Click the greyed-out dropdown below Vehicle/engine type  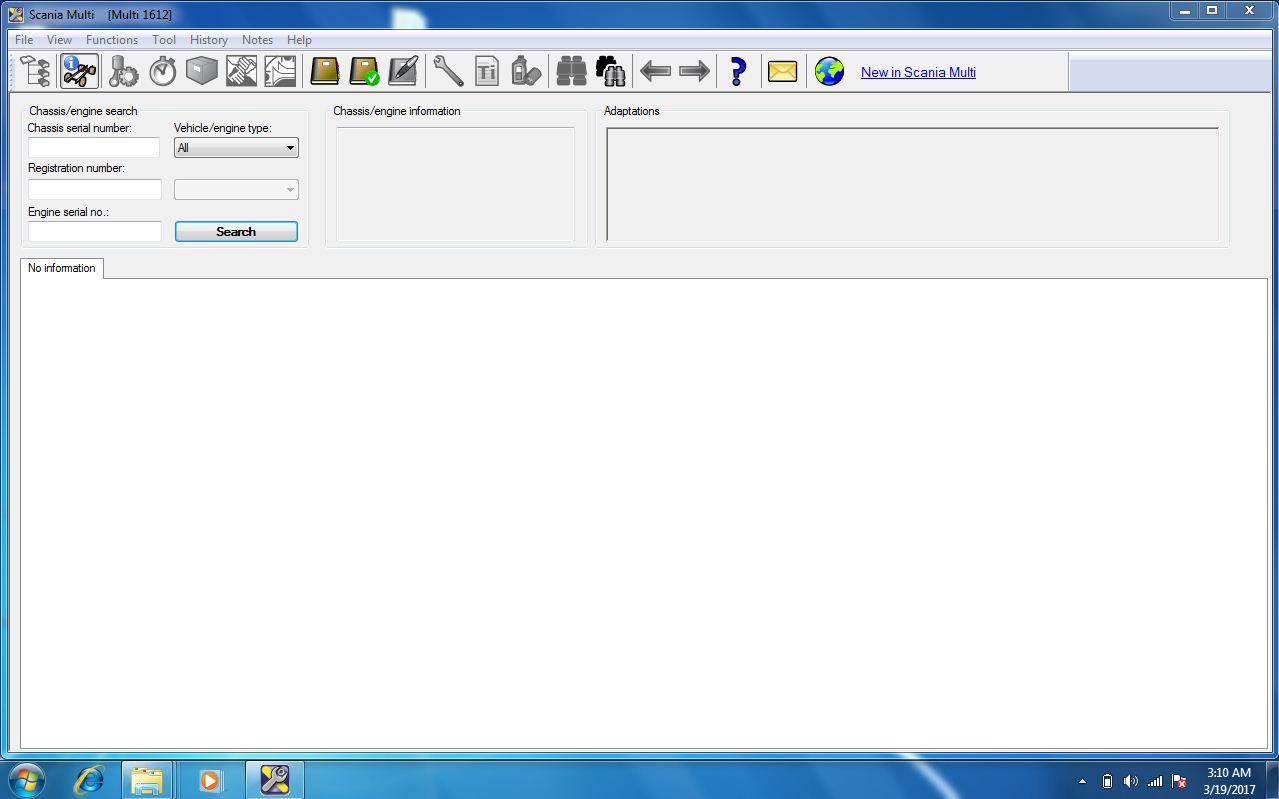(236, 189)
